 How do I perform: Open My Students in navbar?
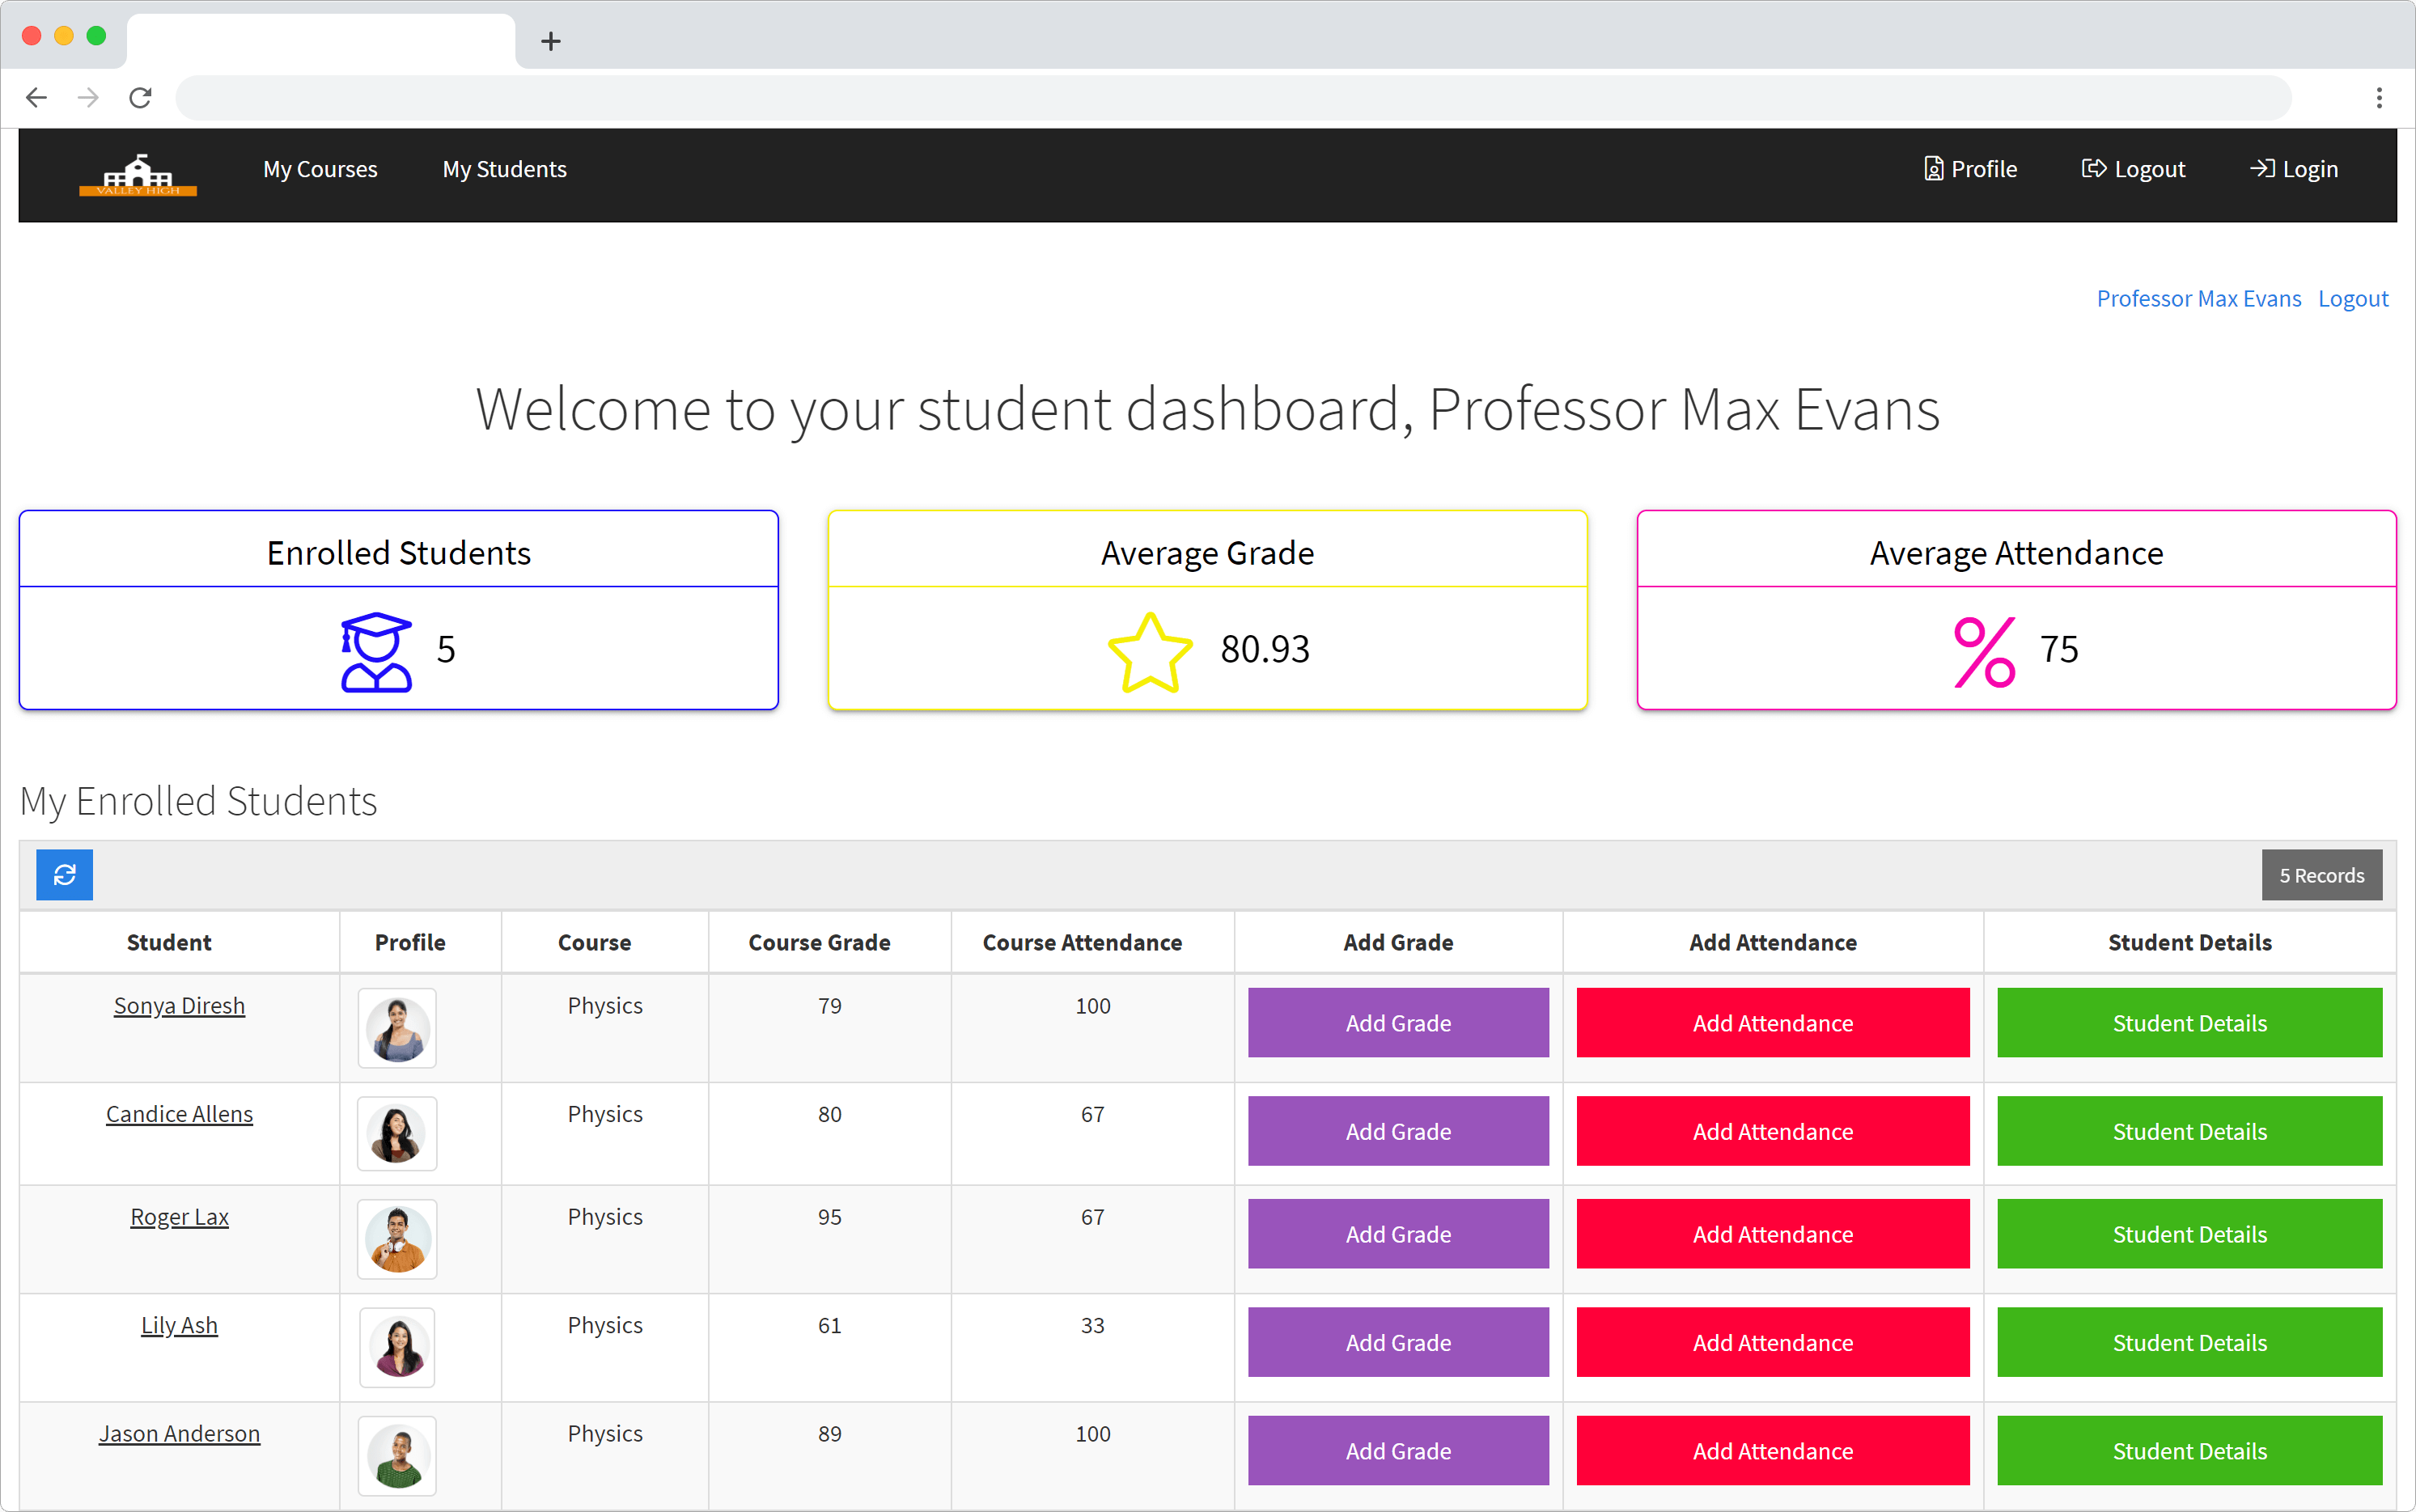pos(504,169)
